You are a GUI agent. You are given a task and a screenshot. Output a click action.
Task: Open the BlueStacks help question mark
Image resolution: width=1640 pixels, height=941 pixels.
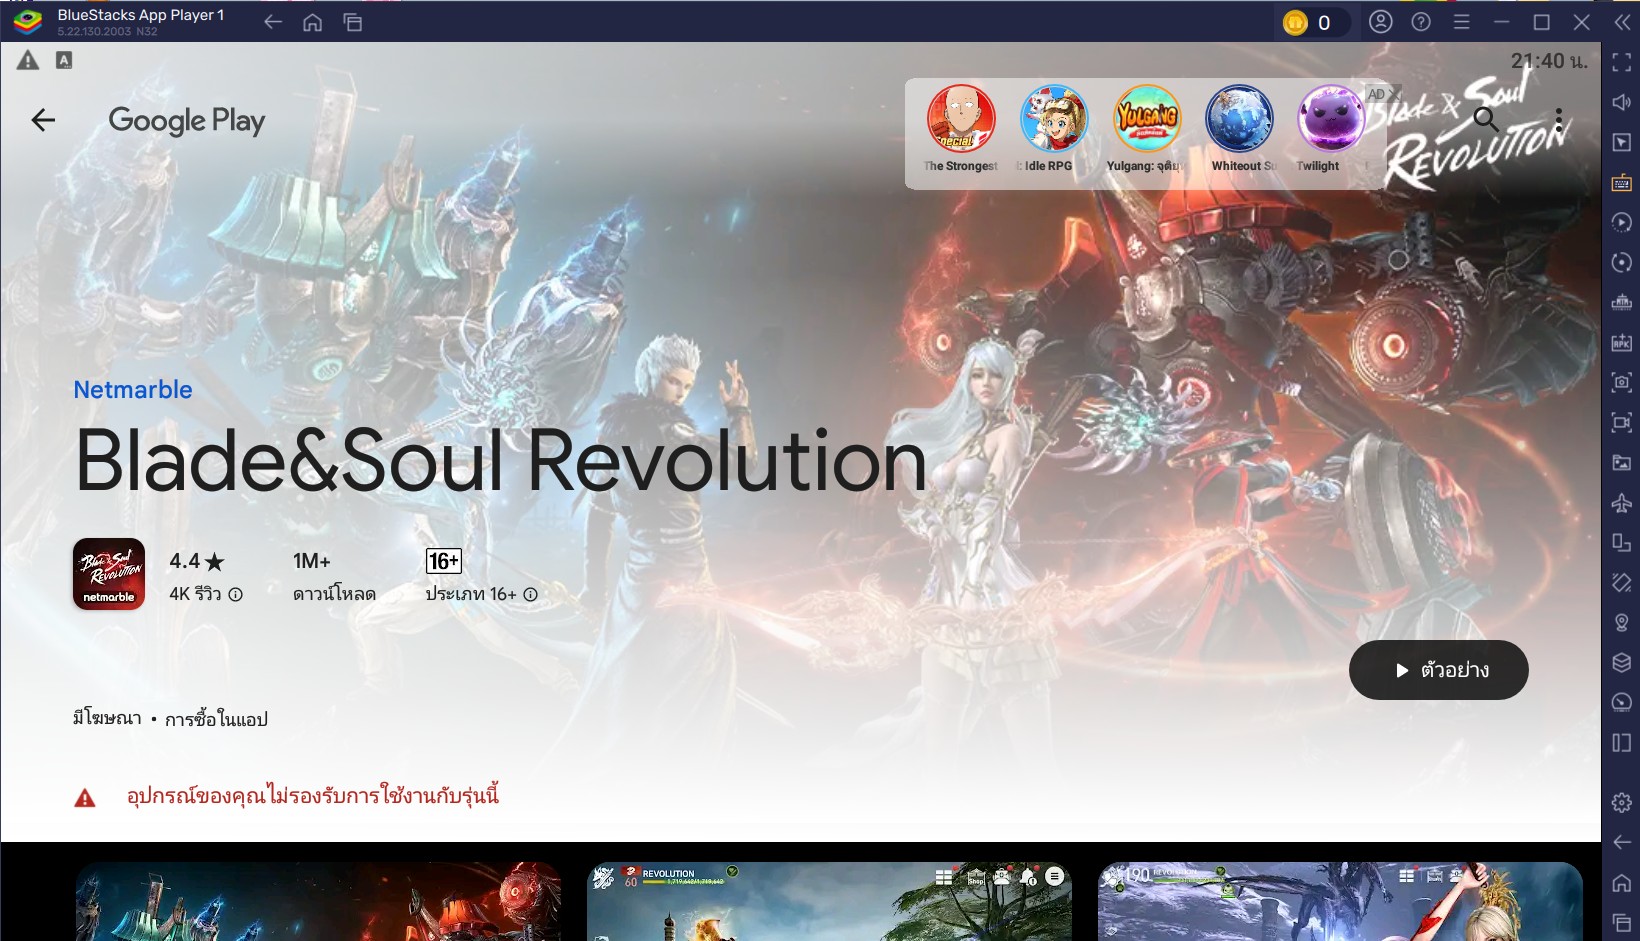pos(1421,22)
